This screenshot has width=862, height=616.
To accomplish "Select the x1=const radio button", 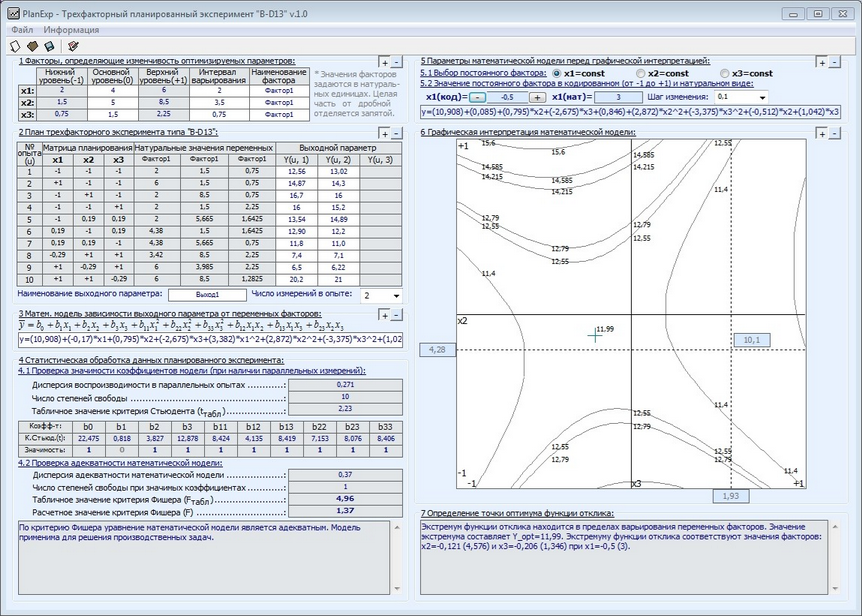I will [556, 73].
